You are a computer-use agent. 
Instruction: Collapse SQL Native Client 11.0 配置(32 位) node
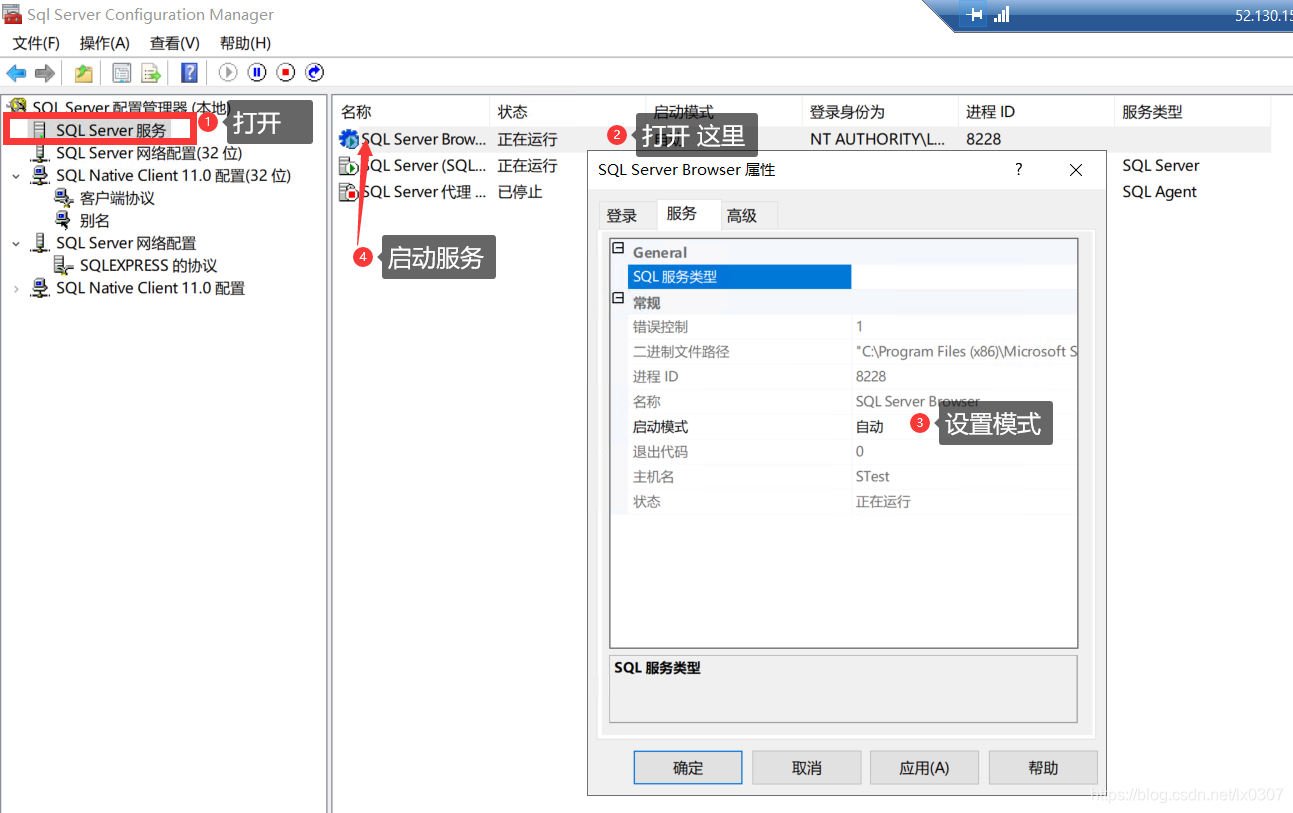tap(16, 175)
